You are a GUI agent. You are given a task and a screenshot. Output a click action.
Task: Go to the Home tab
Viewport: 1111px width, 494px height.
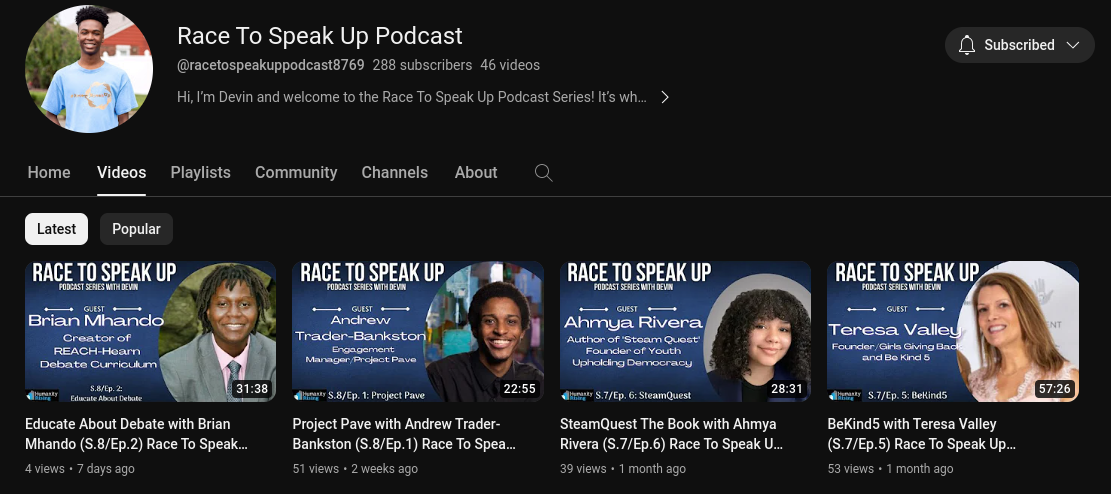tap(49, 172)
